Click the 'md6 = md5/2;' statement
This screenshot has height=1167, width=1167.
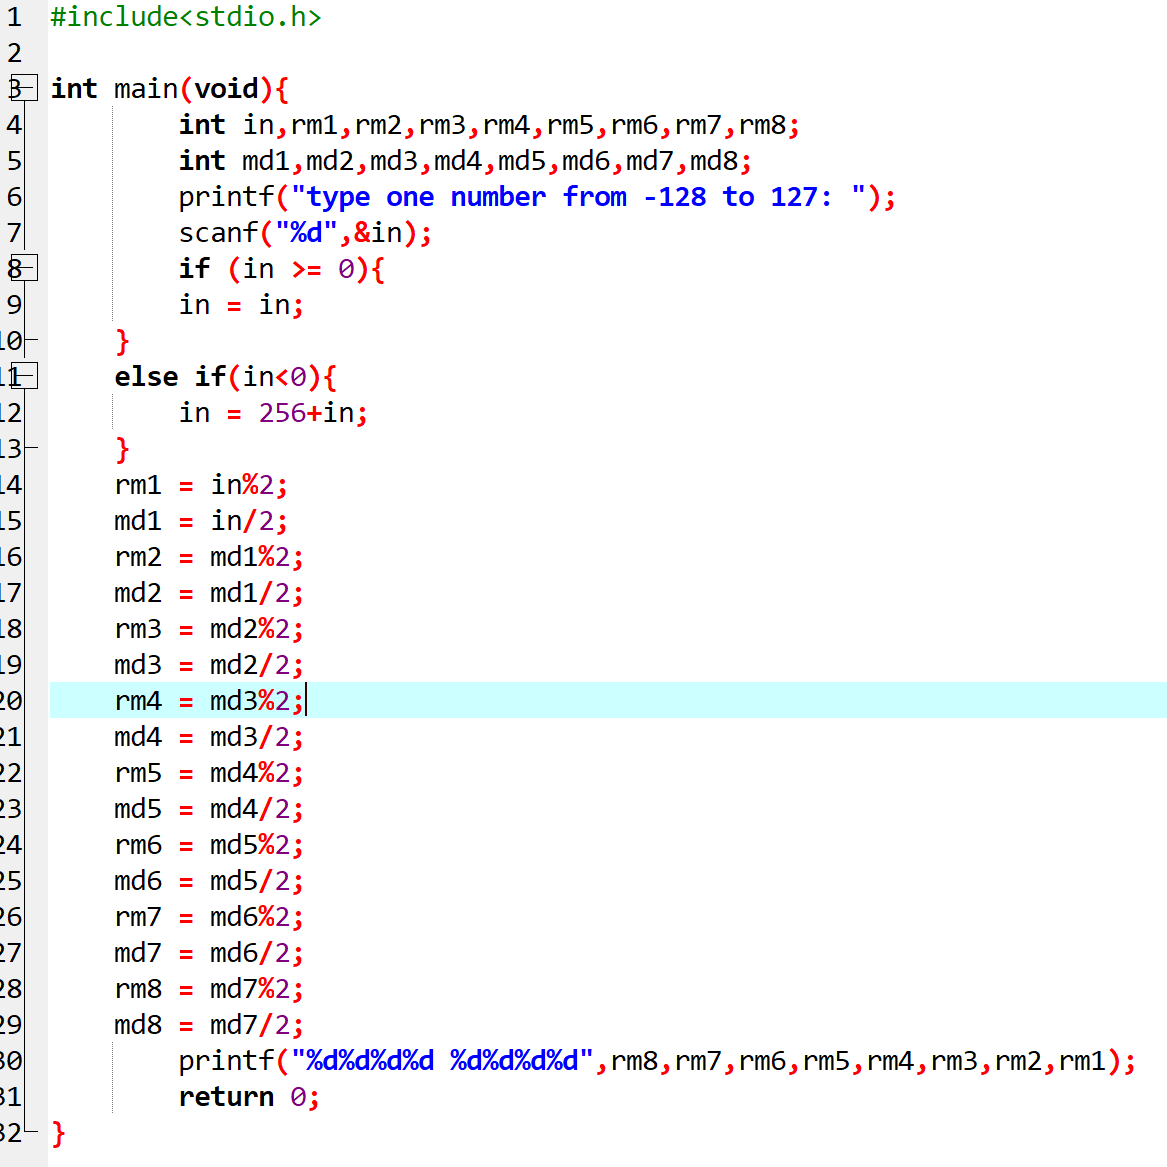pos(209,881)
